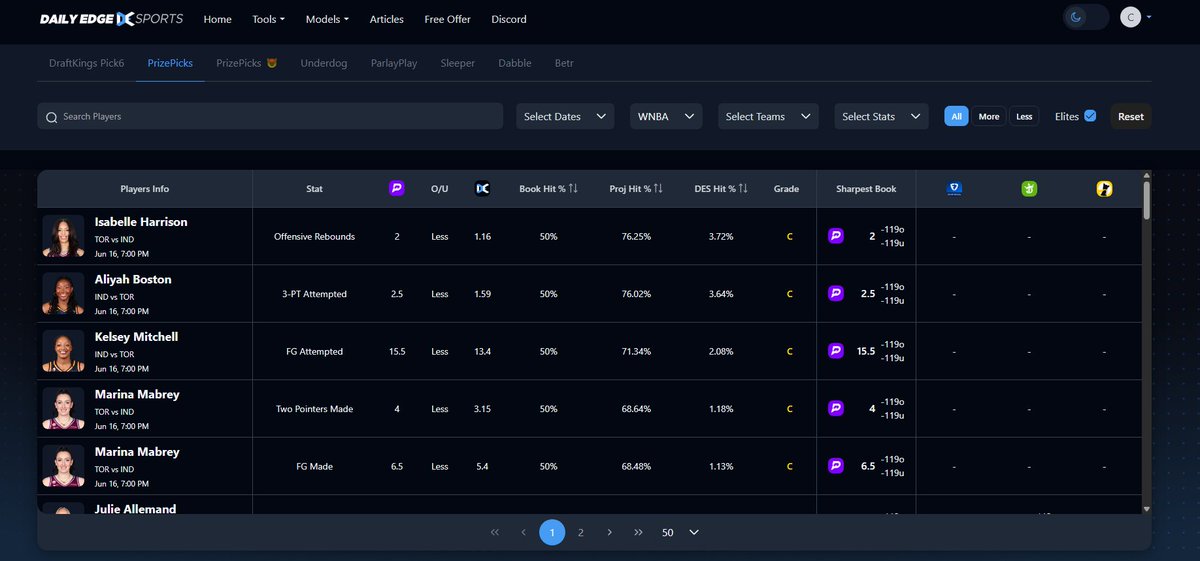Click the PrizePicks icon column header
The image size is (1200, 561).
coord(397,188)
